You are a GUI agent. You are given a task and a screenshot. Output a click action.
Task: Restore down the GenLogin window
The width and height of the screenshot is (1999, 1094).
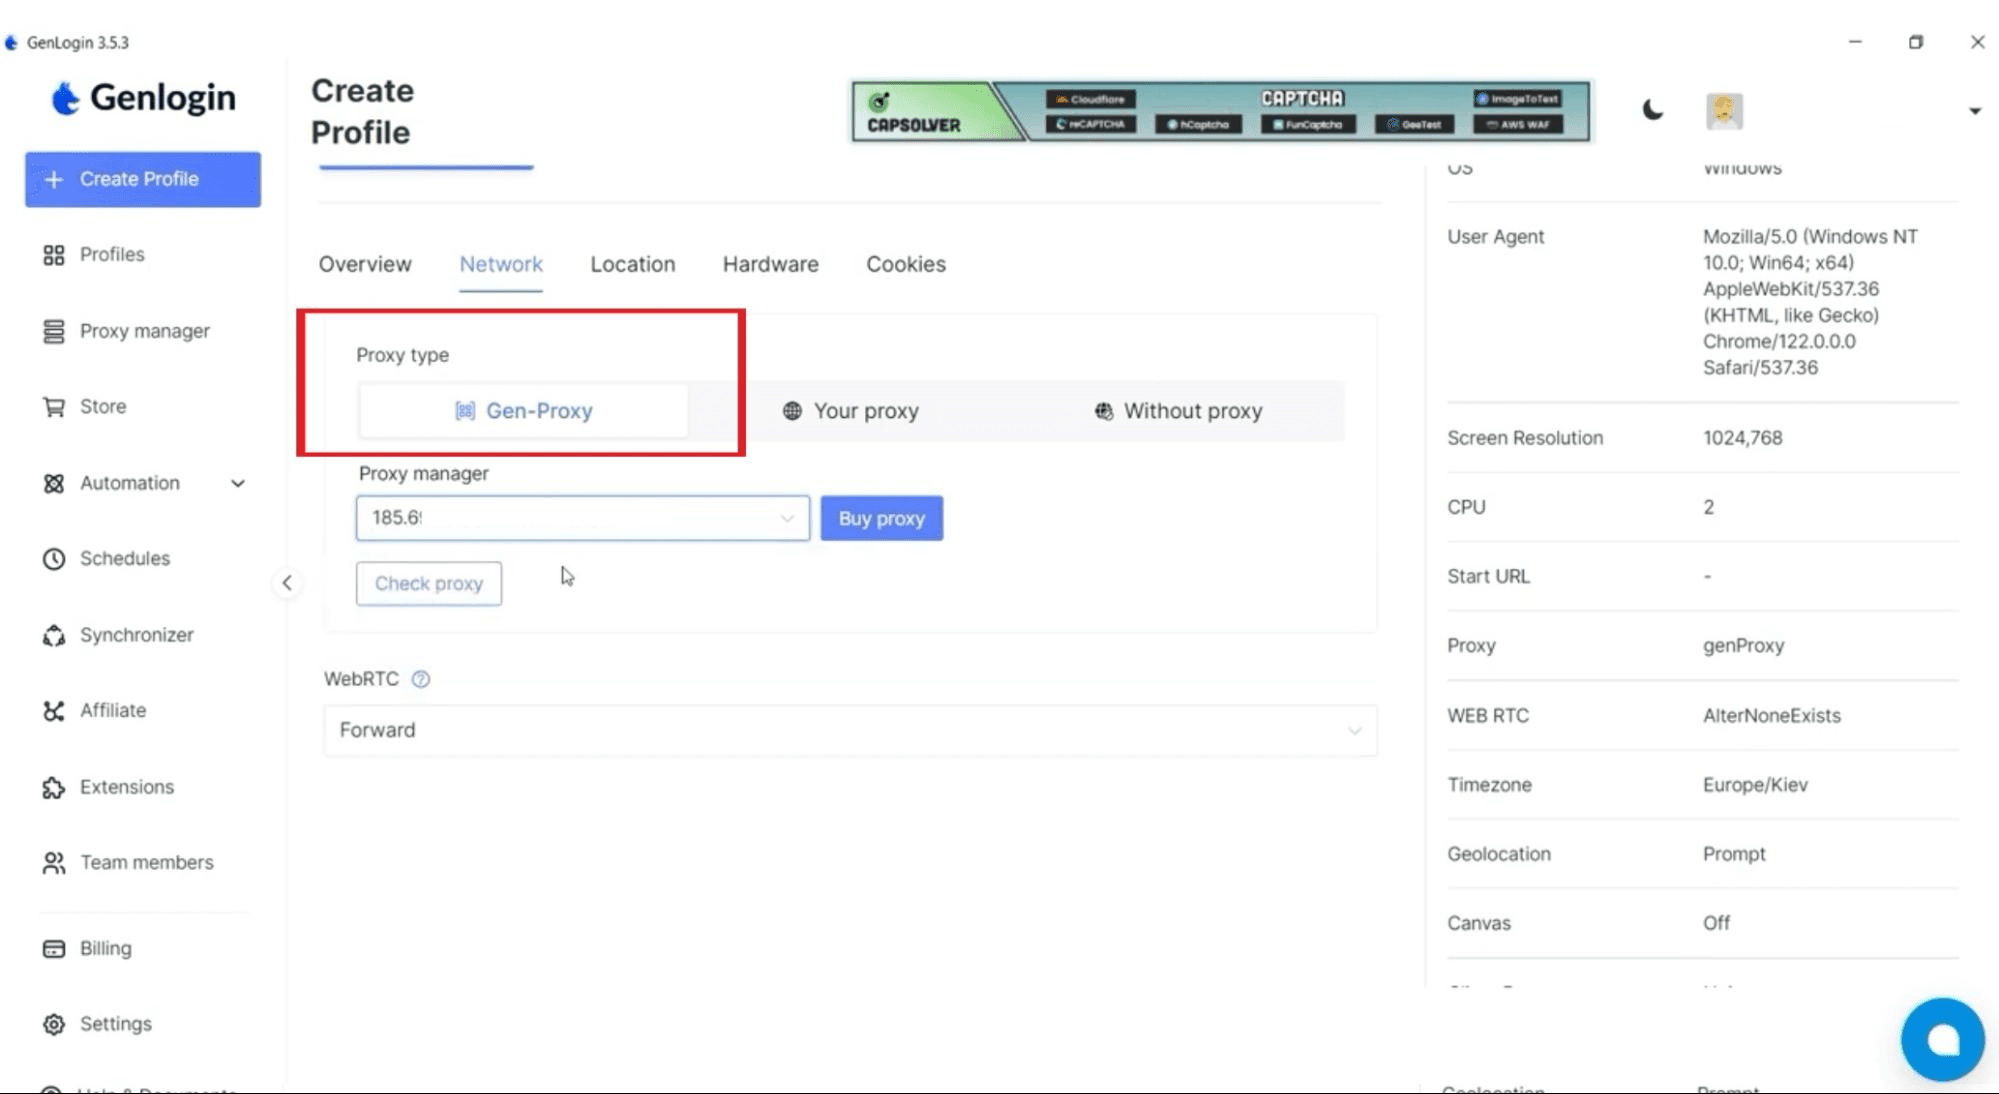click(x=1916, y=42)
